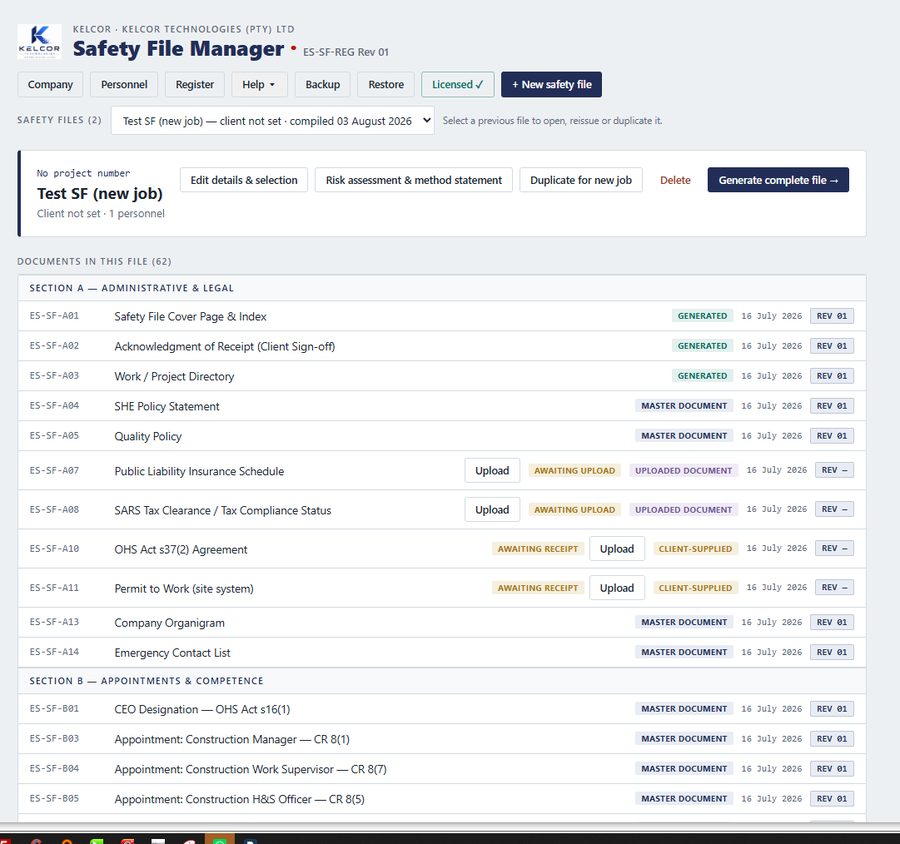Open the Company settings
Viewport: 900px width, 844px height.
(51, 84)
